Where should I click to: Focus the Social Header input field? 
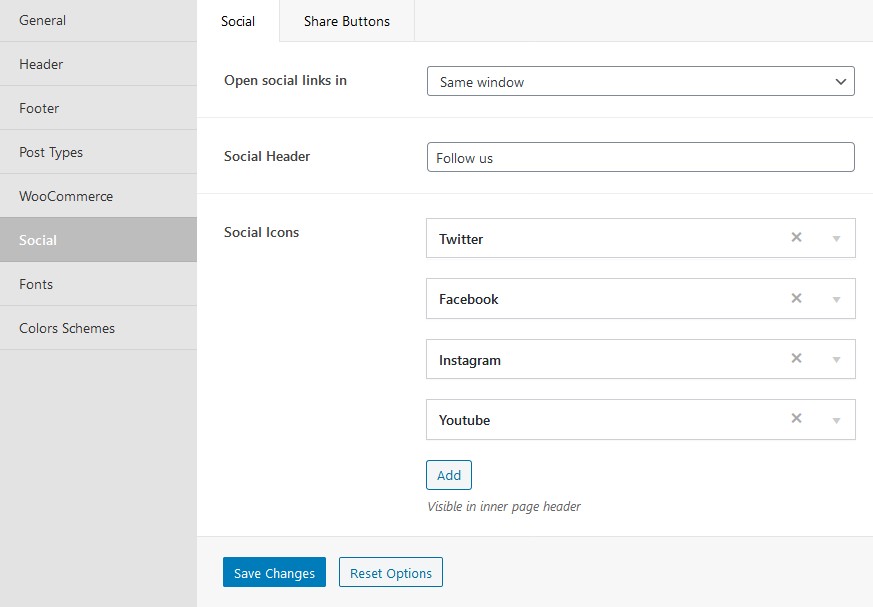640,157
